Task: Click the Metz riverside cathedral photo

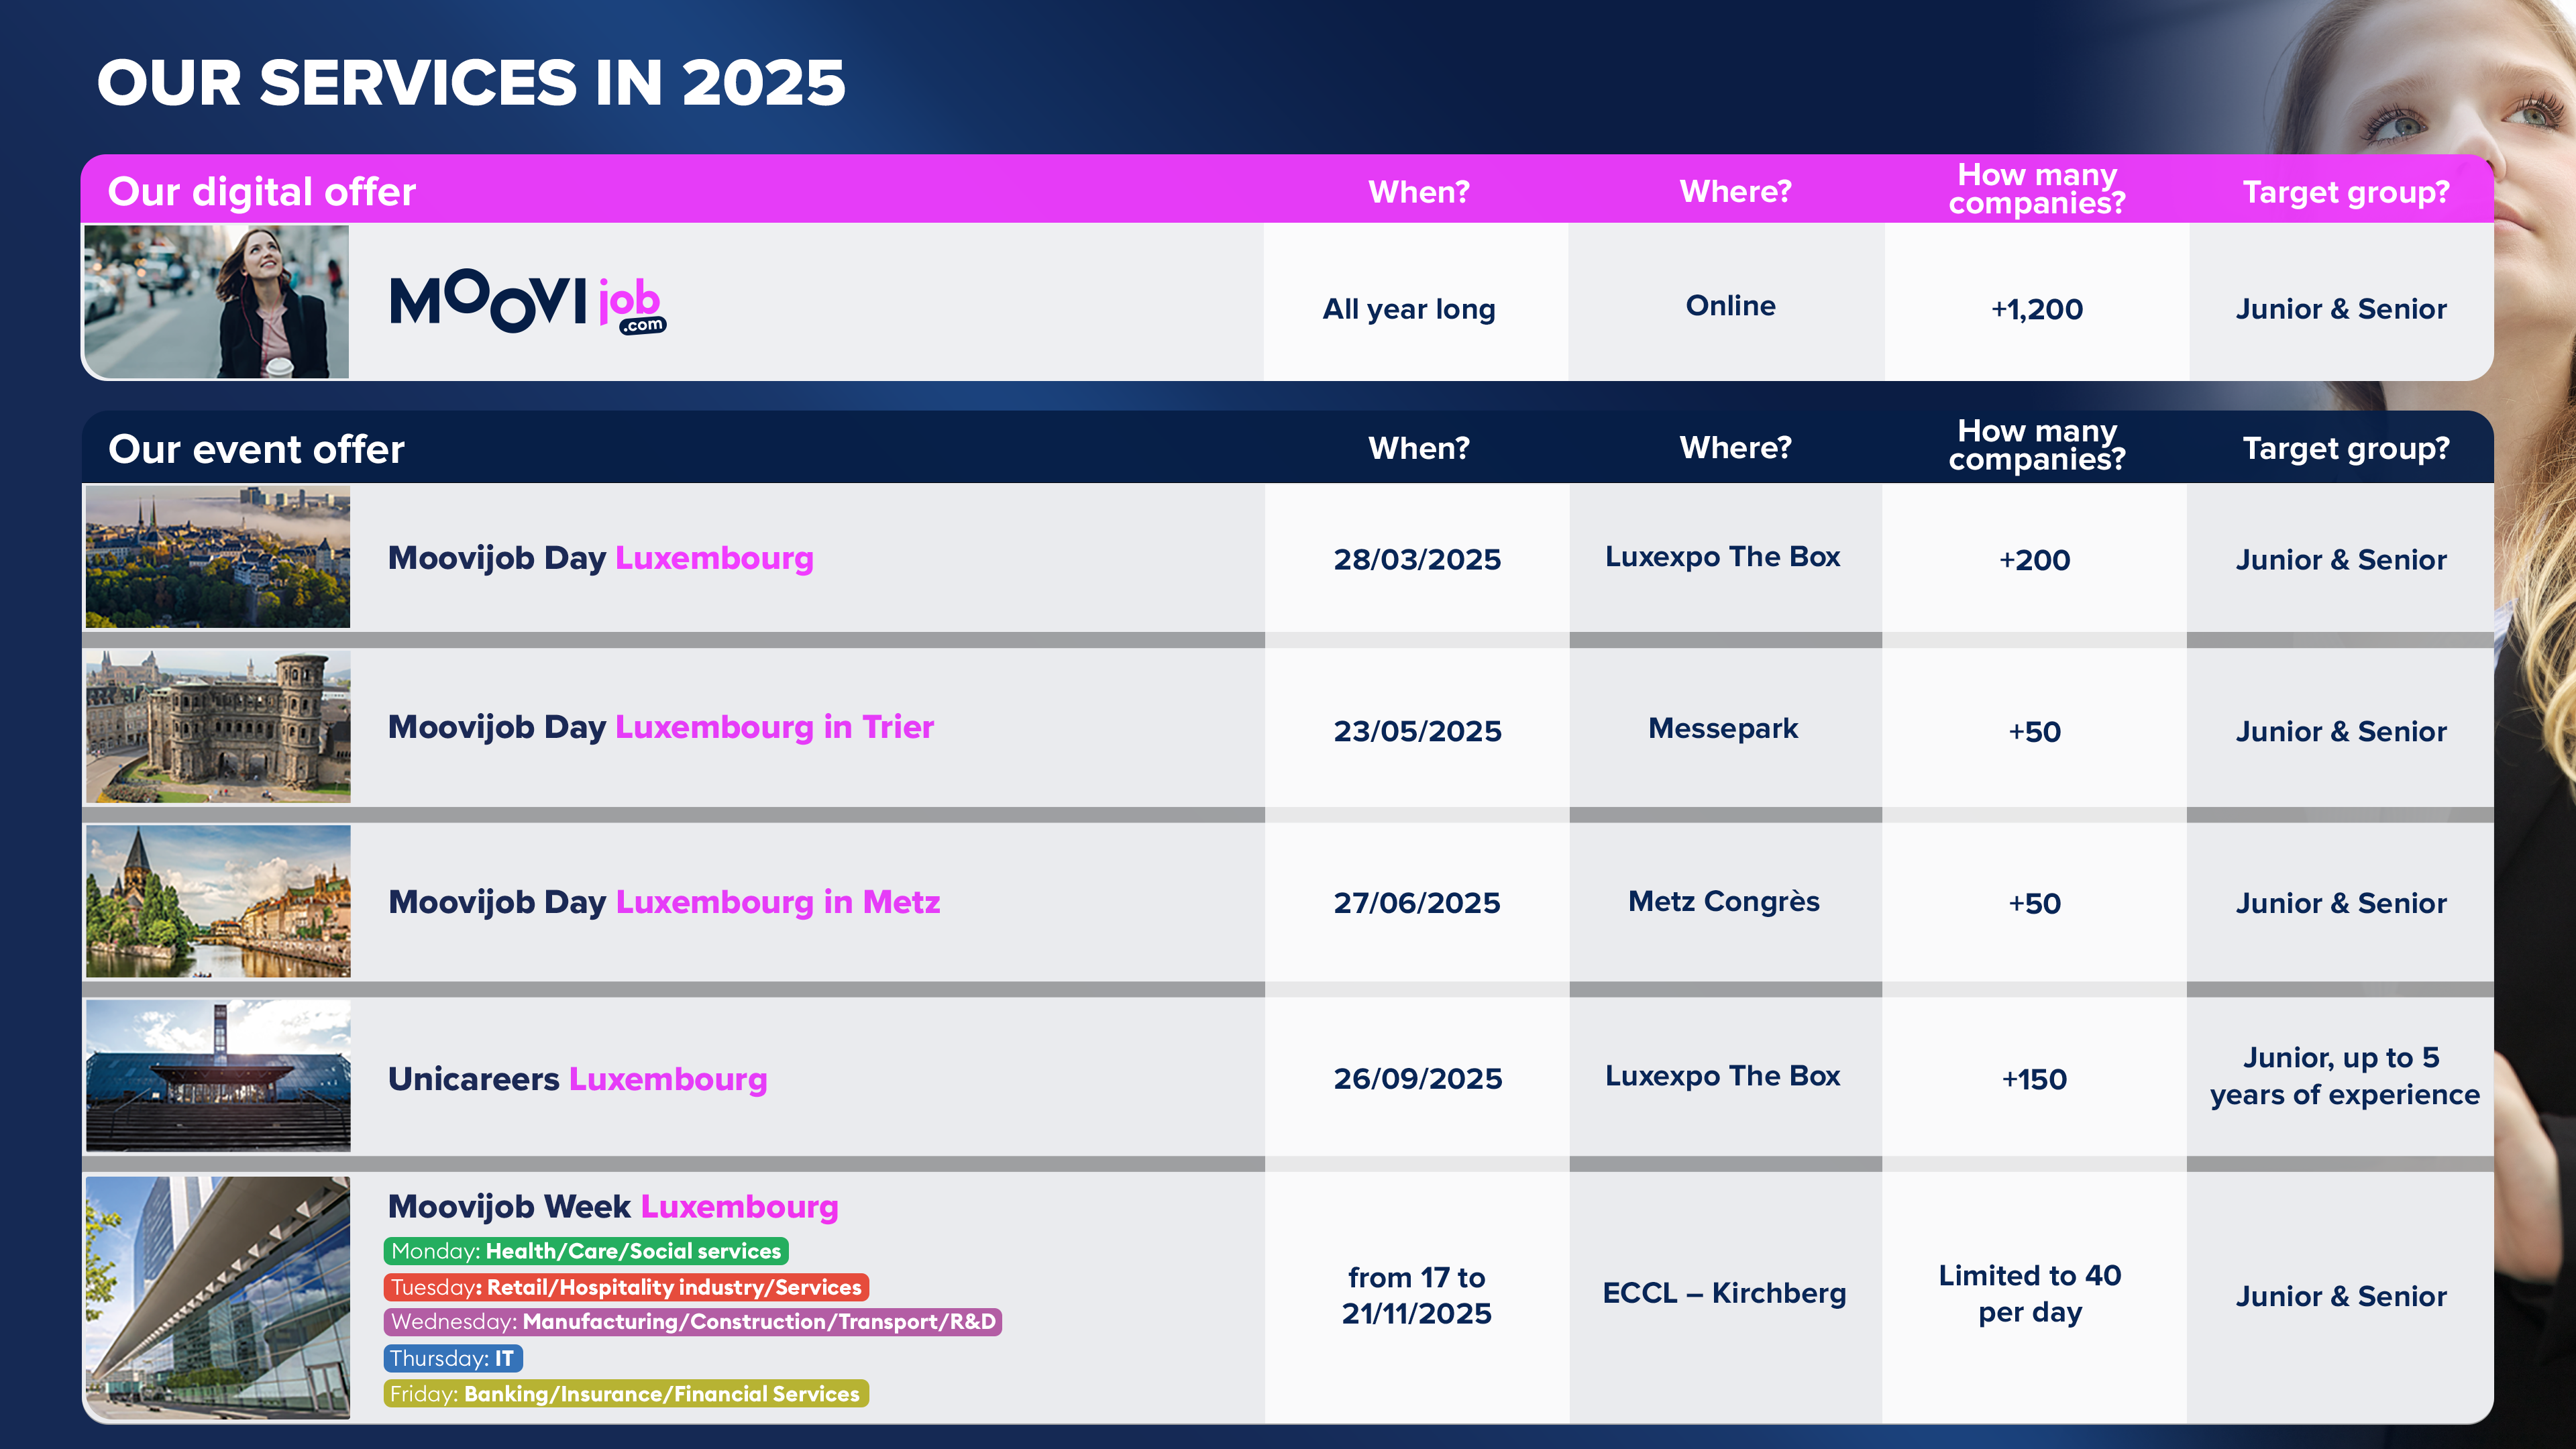Action: coord(217,901)
